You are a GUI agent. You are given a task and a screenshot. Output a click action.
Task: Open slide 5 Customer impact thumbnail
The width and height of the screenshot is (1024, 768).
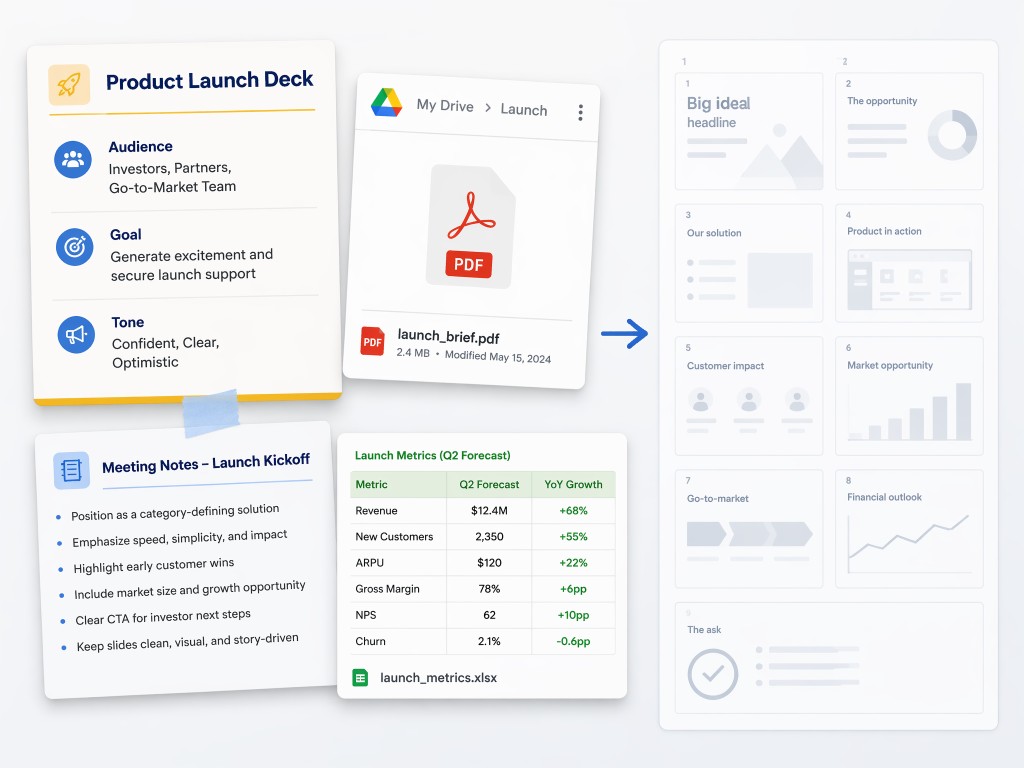749,396
